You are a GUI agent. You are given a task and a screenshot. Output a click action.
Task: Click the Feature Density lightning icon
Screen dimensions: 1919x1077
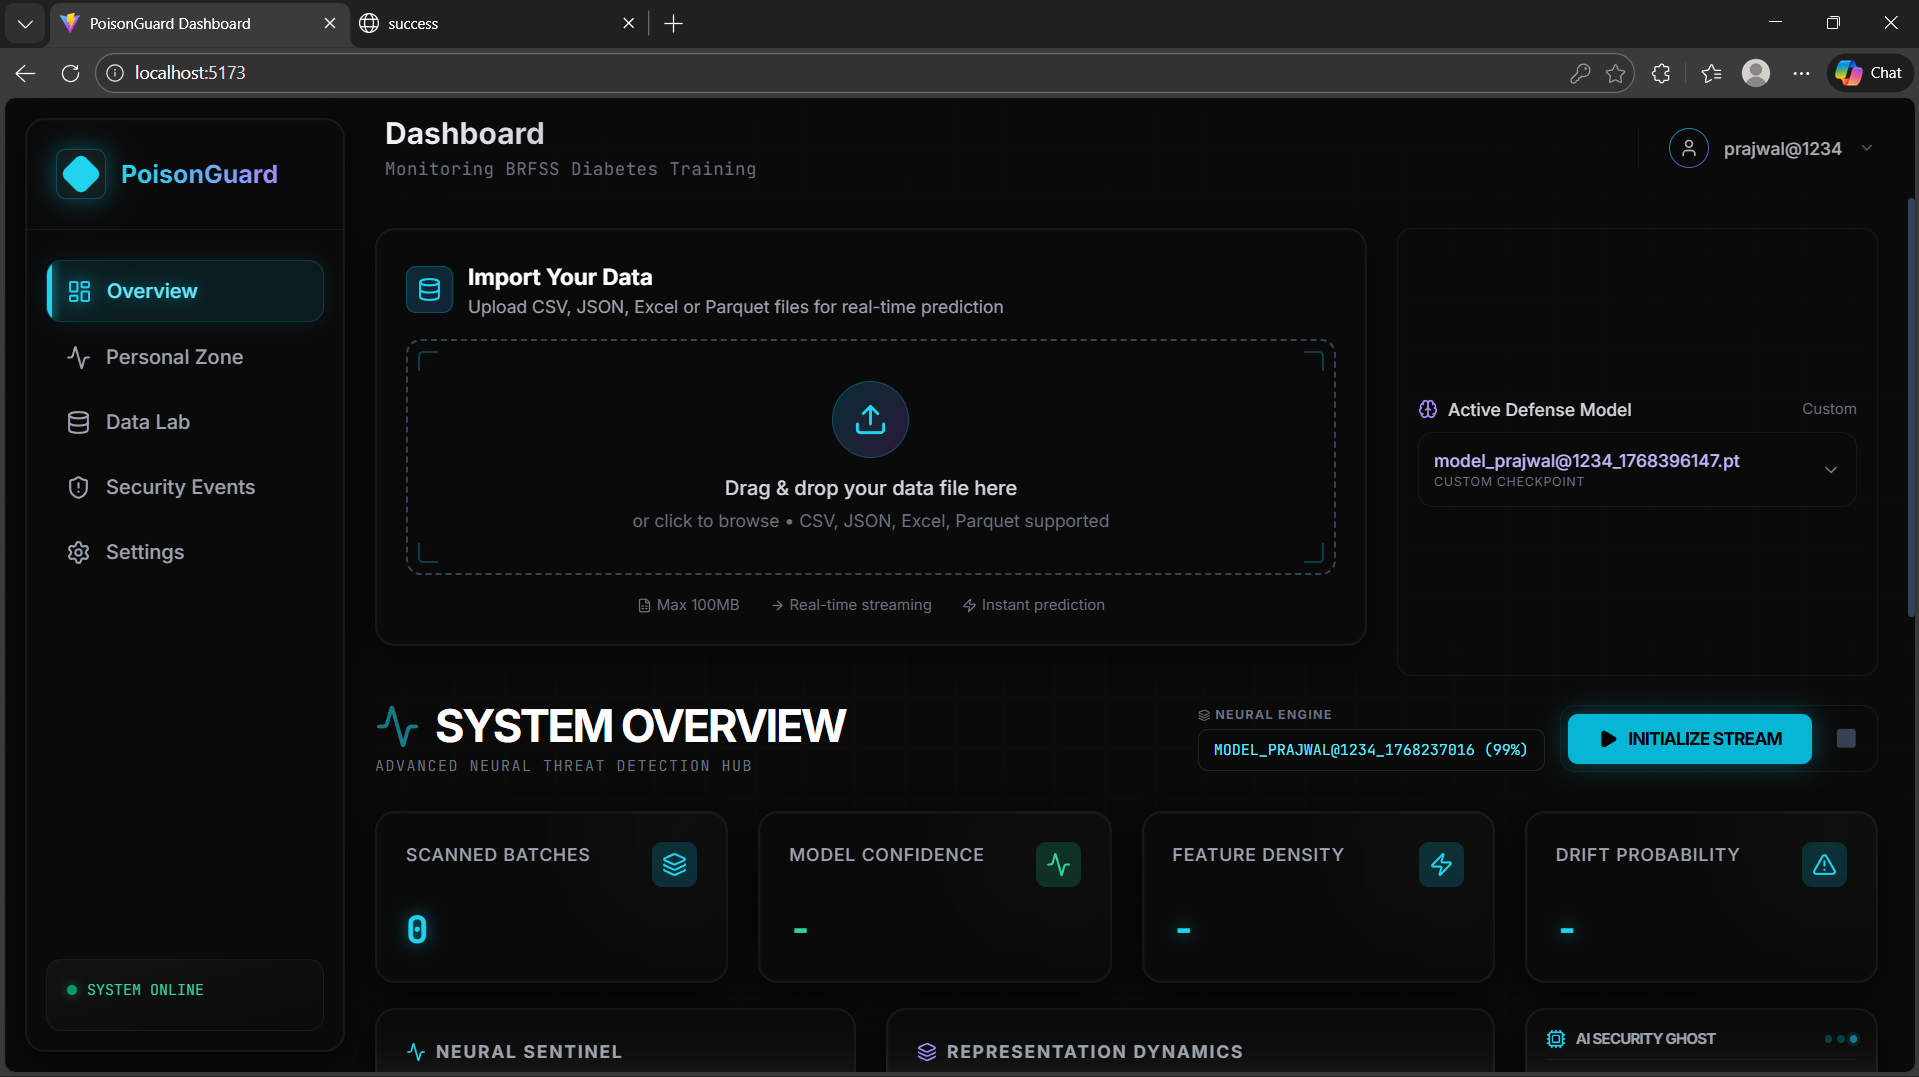pyautogui.click(x=1441, y=864)
